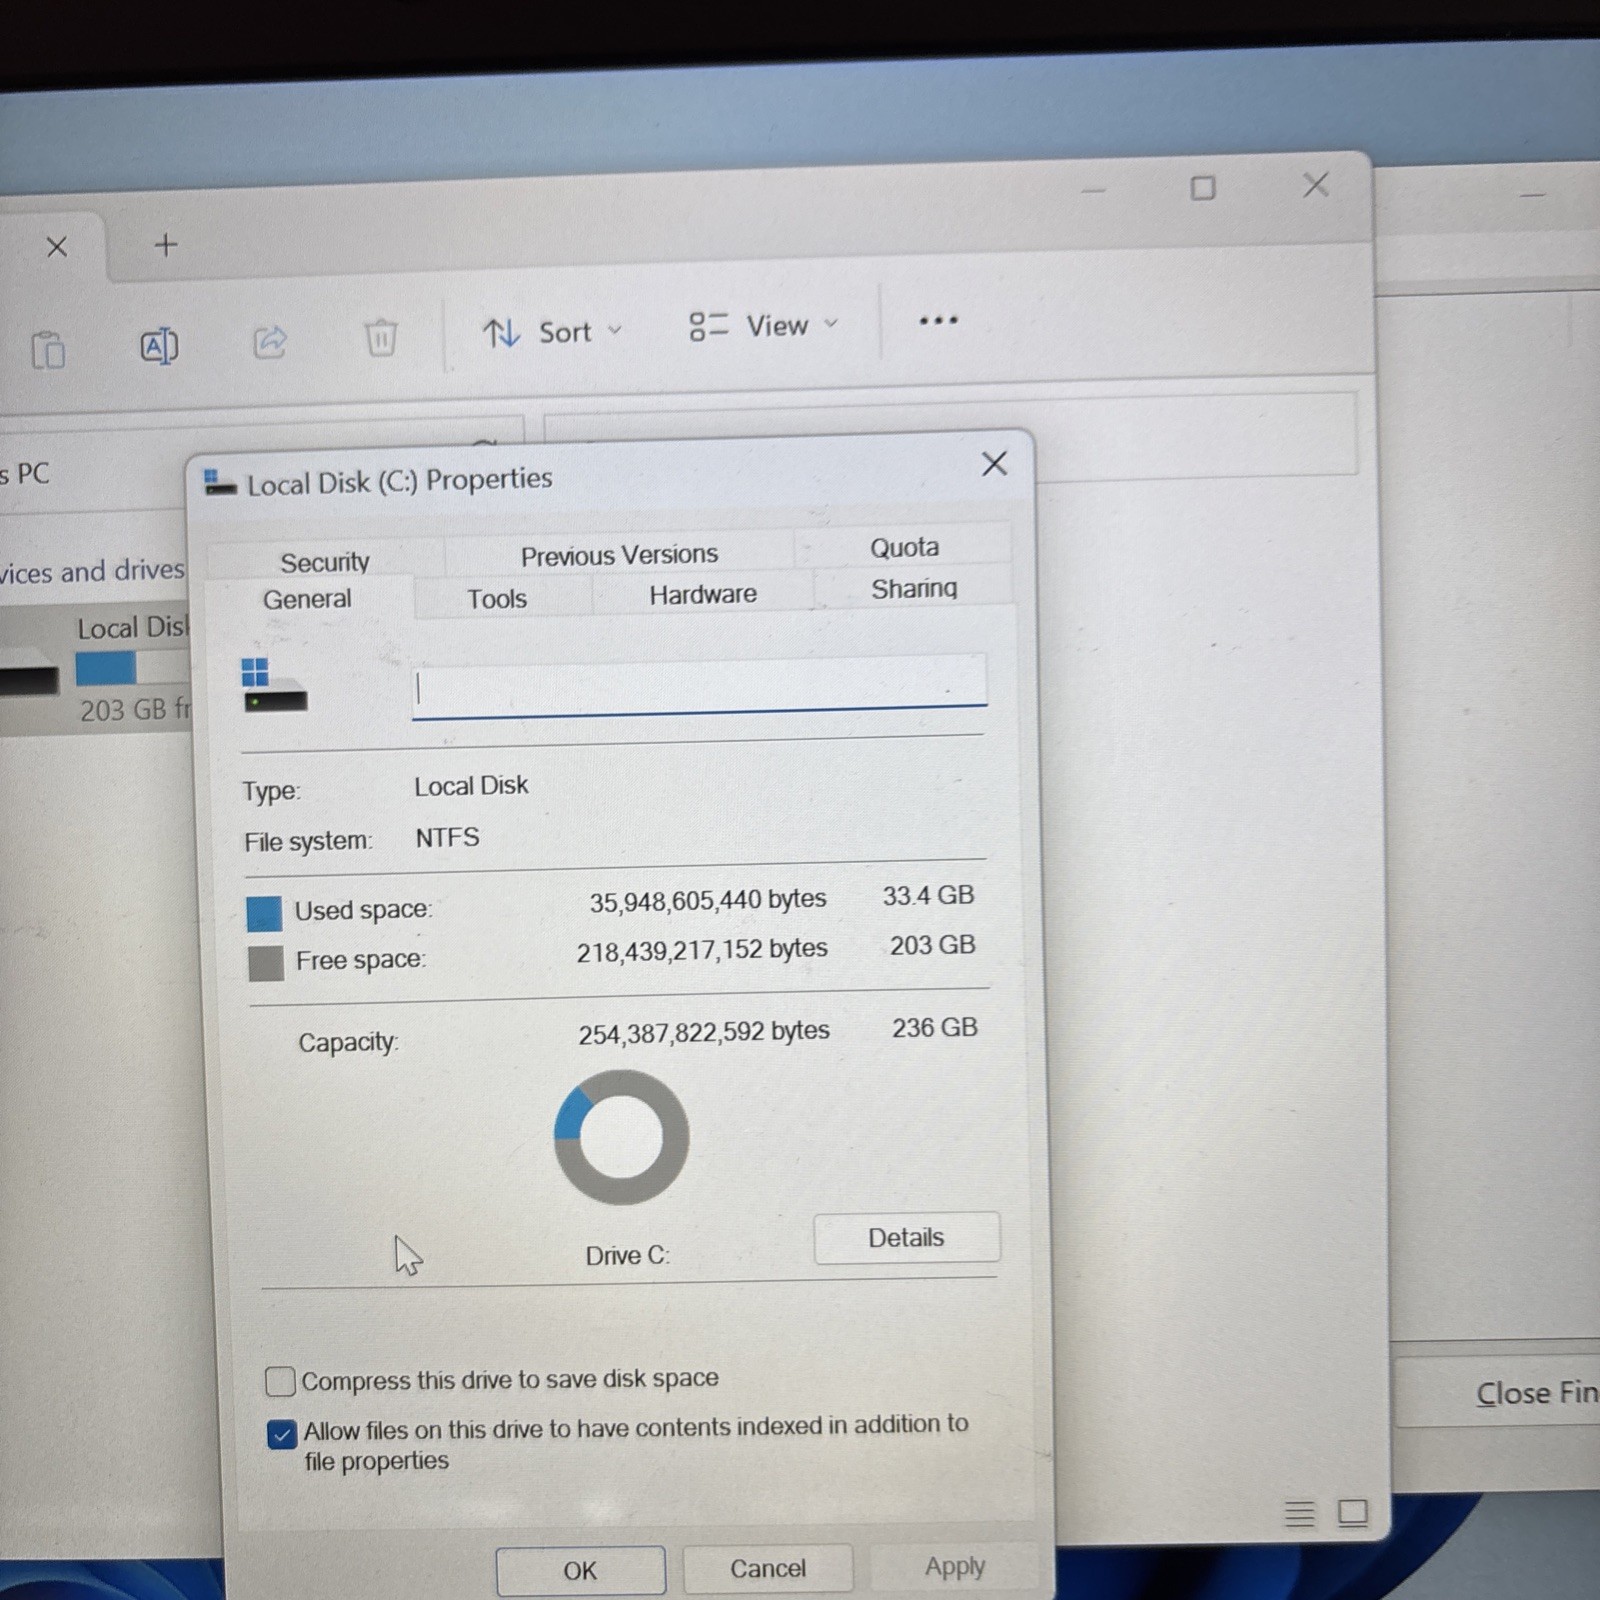
Task: Enable Compress this drive checkbox
Action: click(x=280, y=1382)
